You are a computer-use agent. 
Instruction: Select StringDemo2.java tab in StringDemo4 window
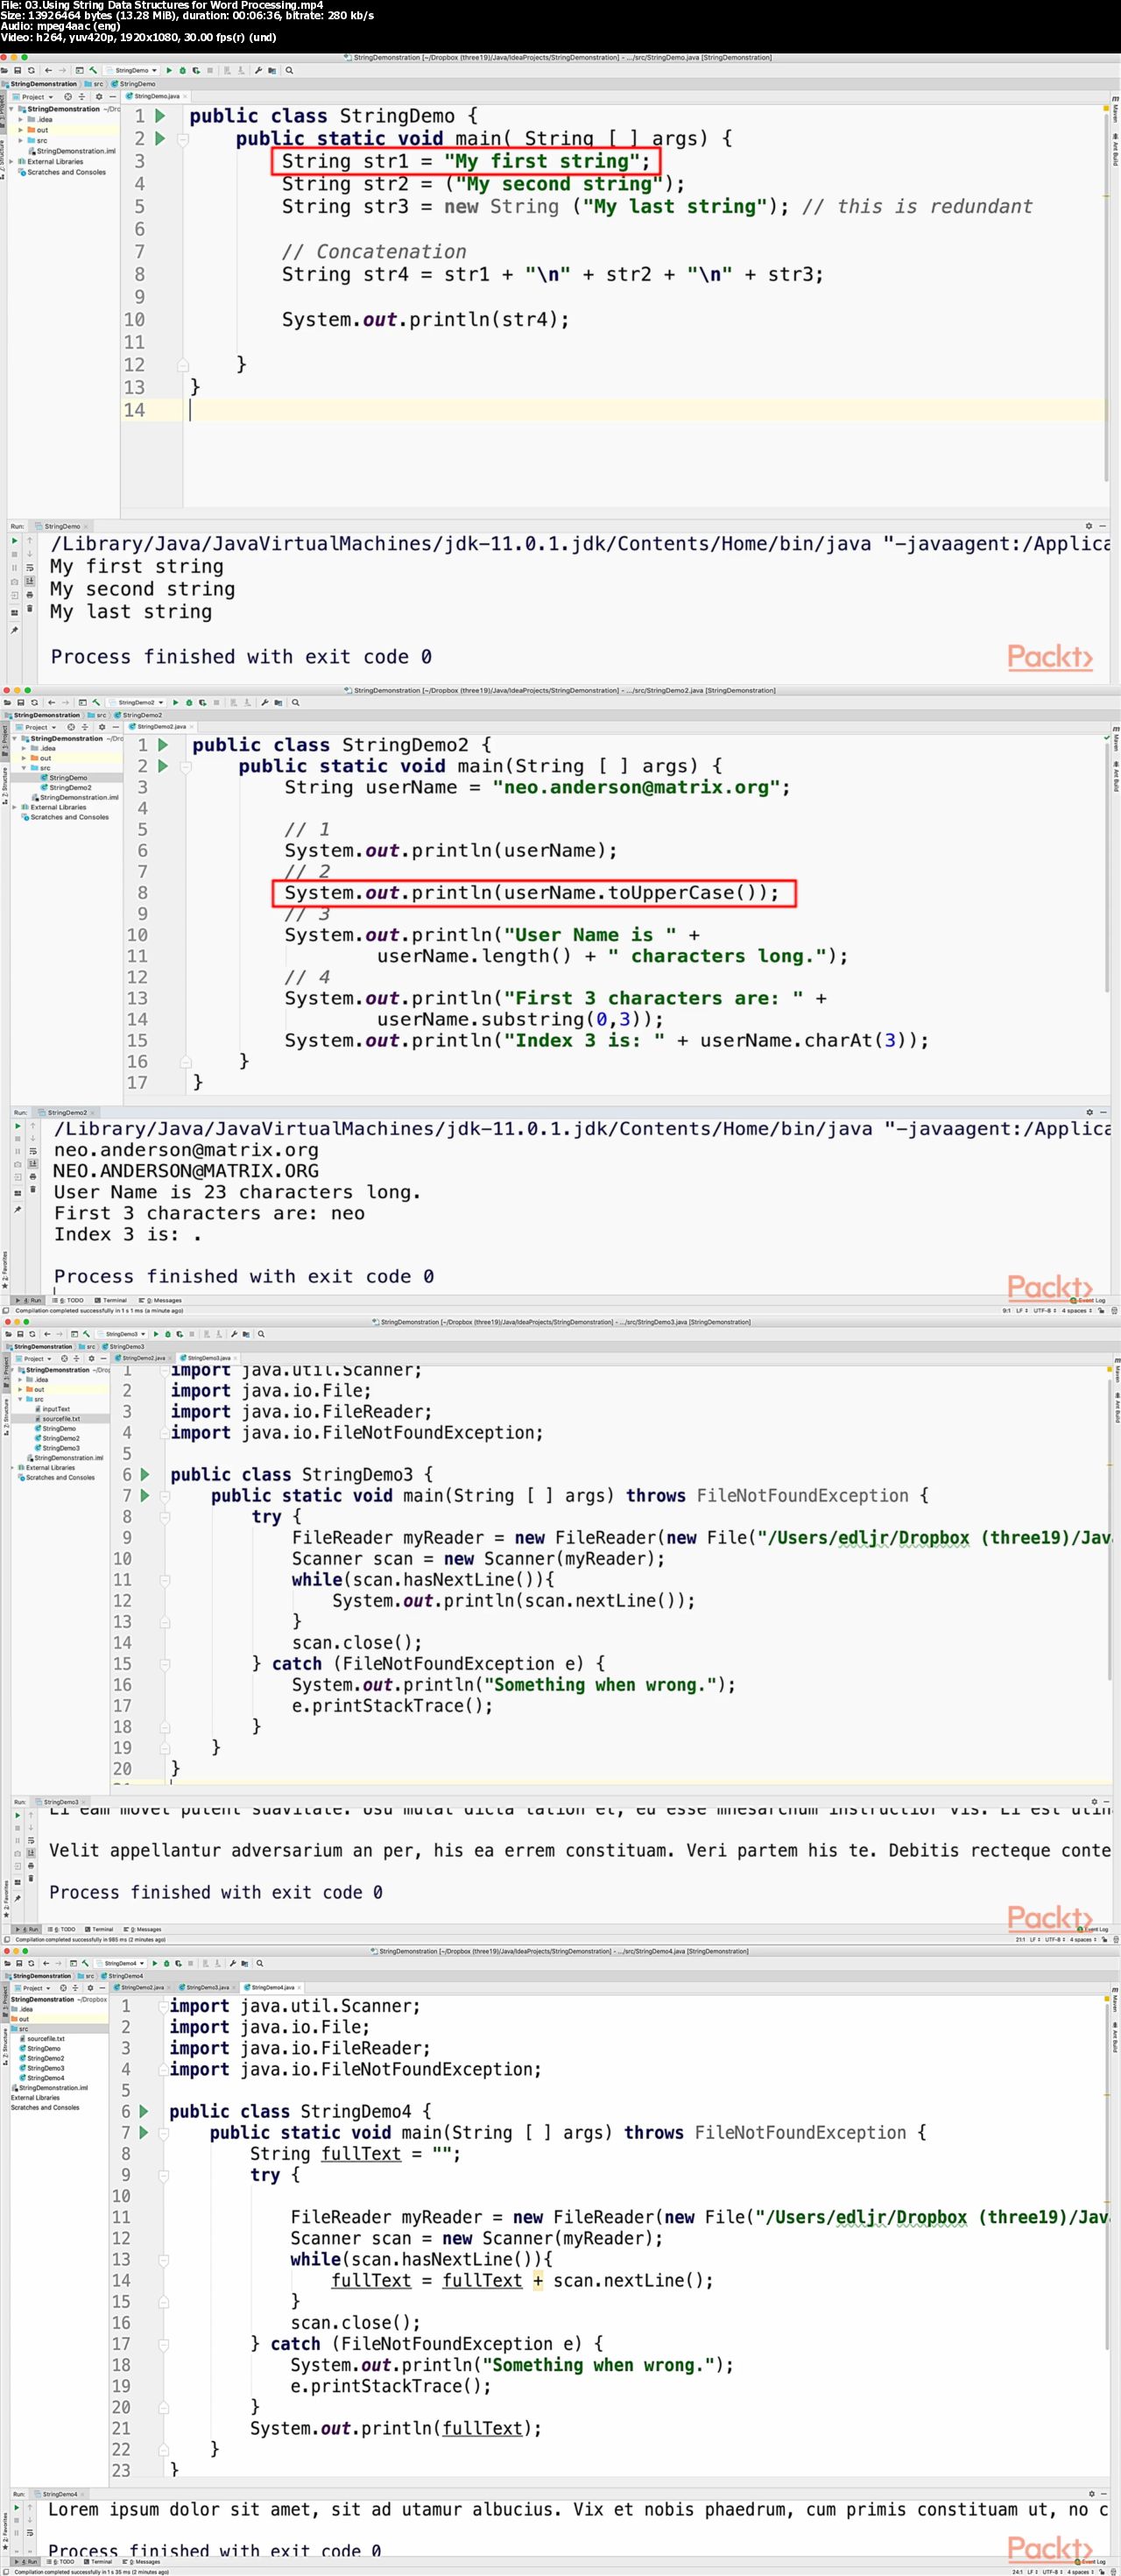click(x=141, y=1988)
